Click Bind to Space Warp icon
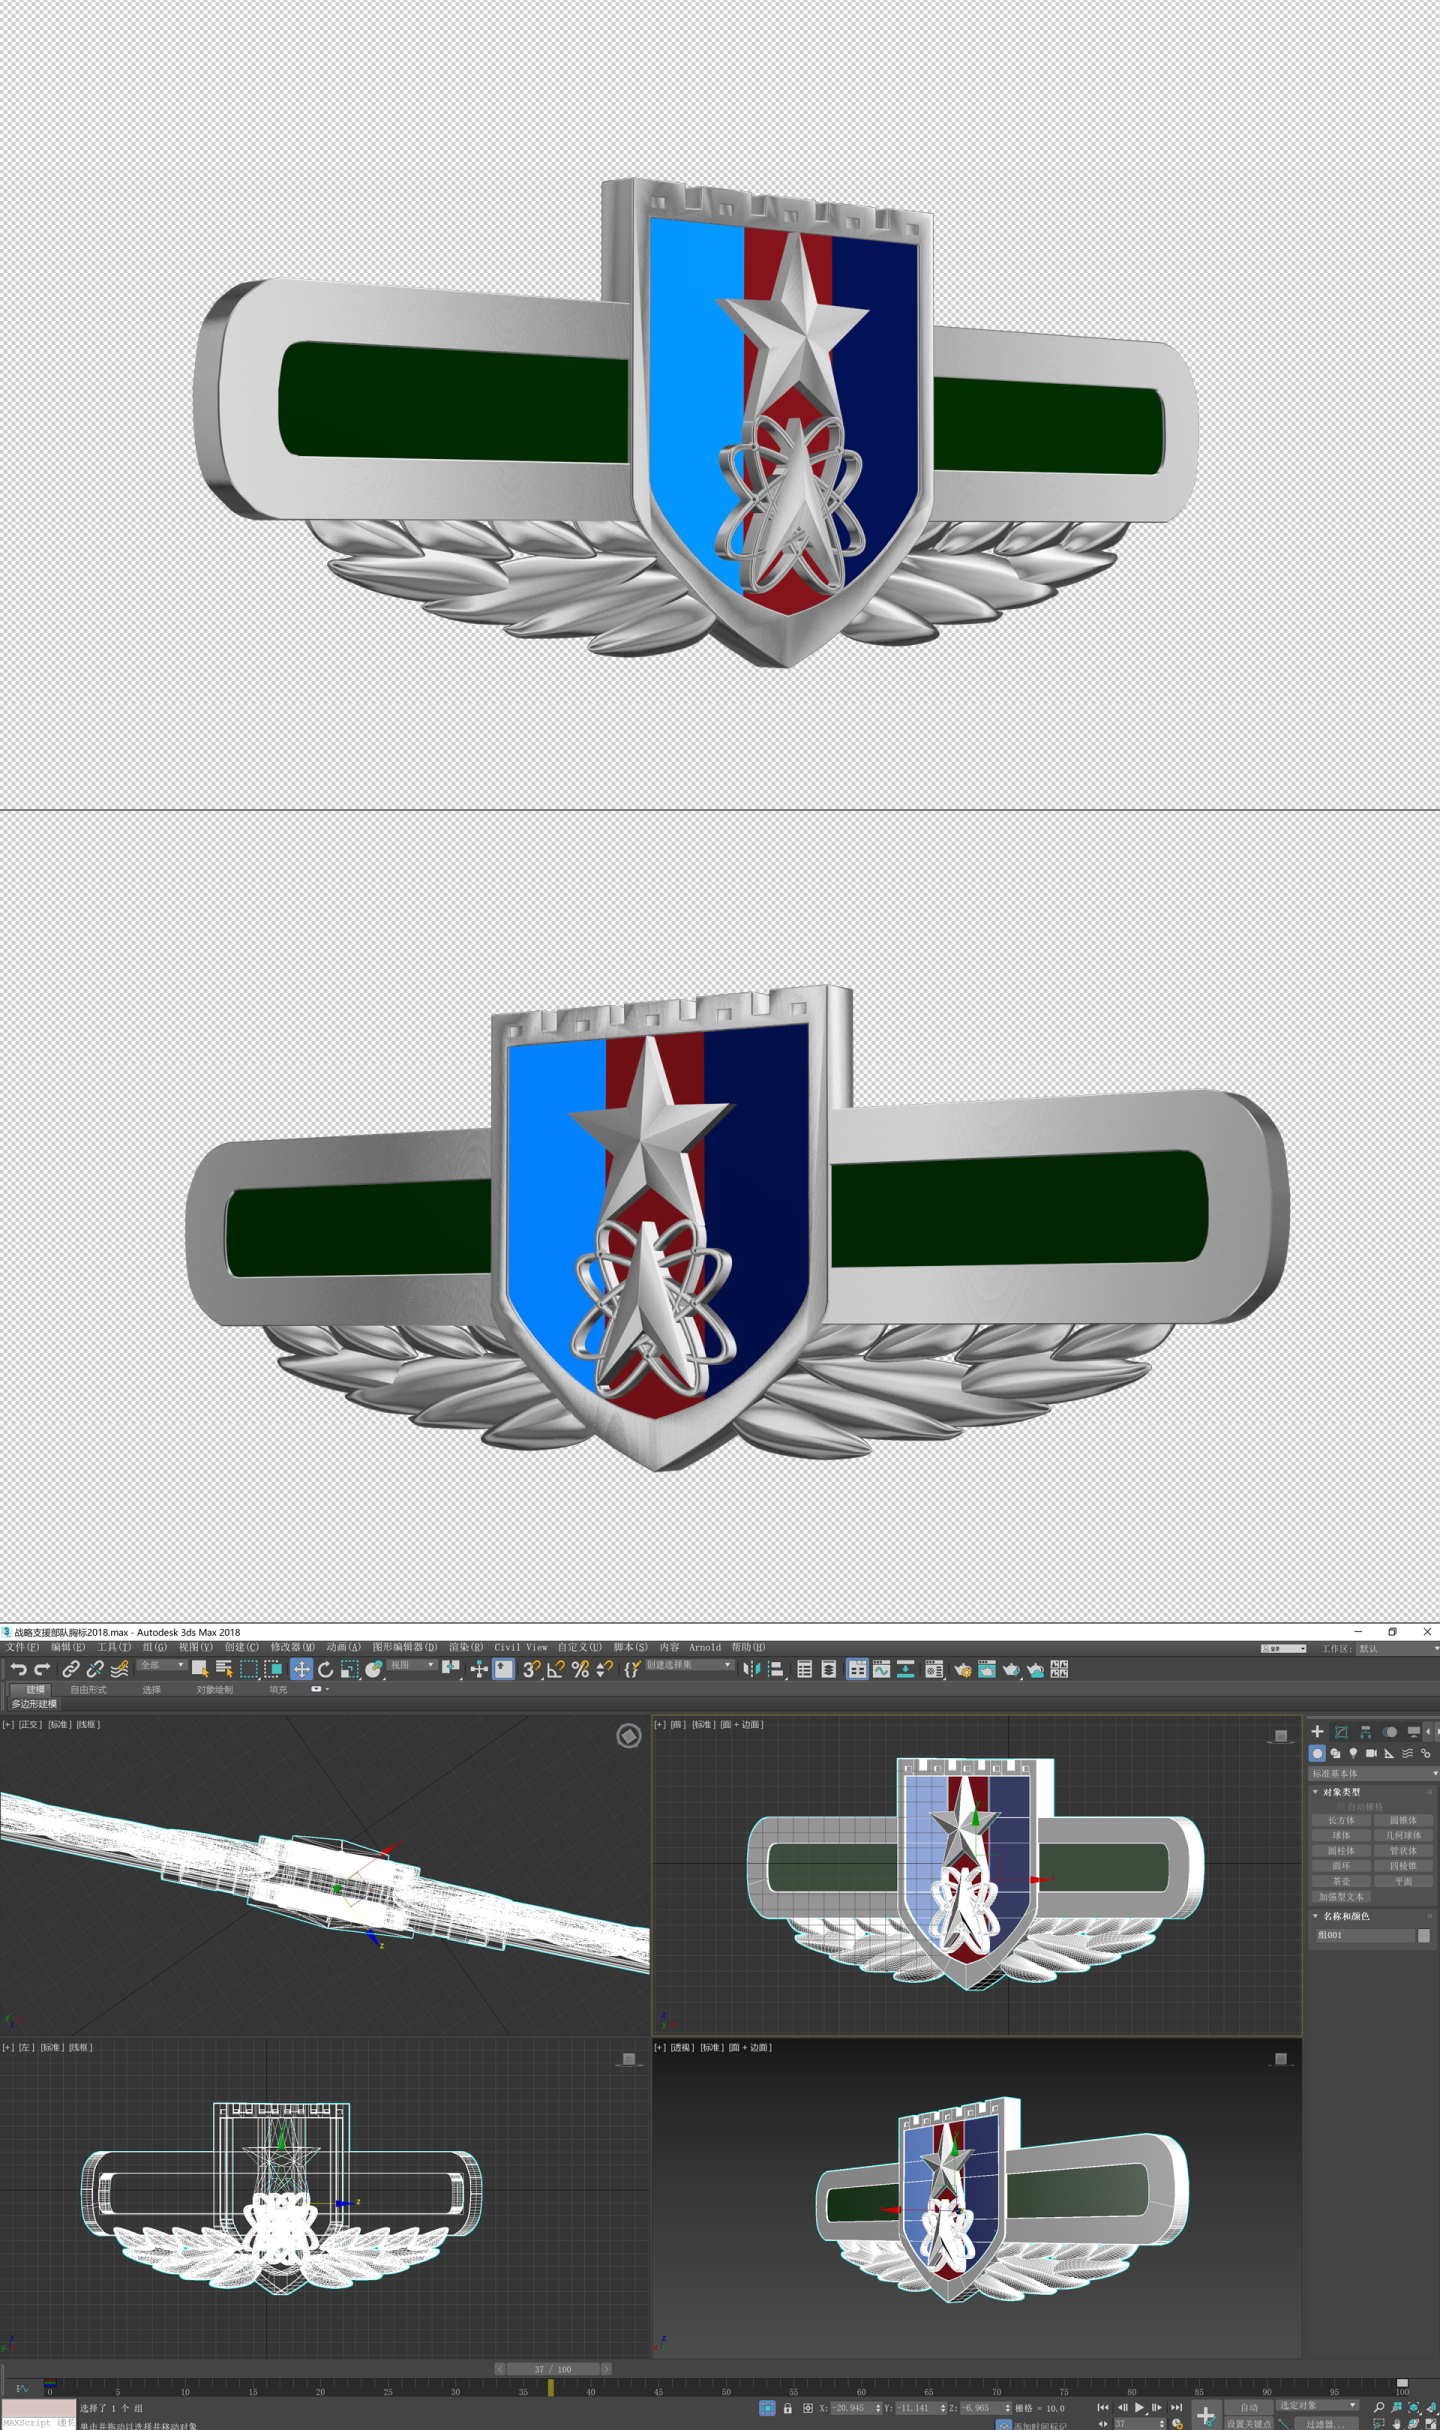This screenshot has height=2430, width=1440. (x=119, y=1669)
